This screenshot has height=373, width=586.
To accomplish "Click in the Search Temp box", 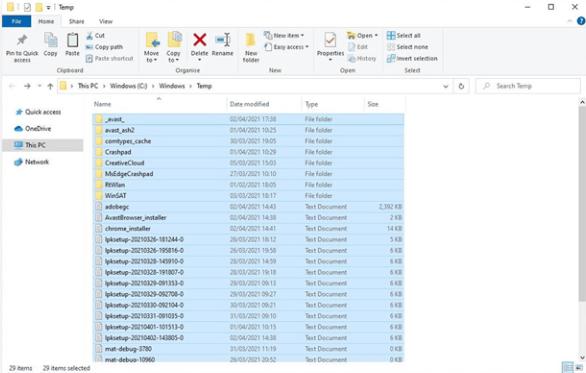I will 528,86.
